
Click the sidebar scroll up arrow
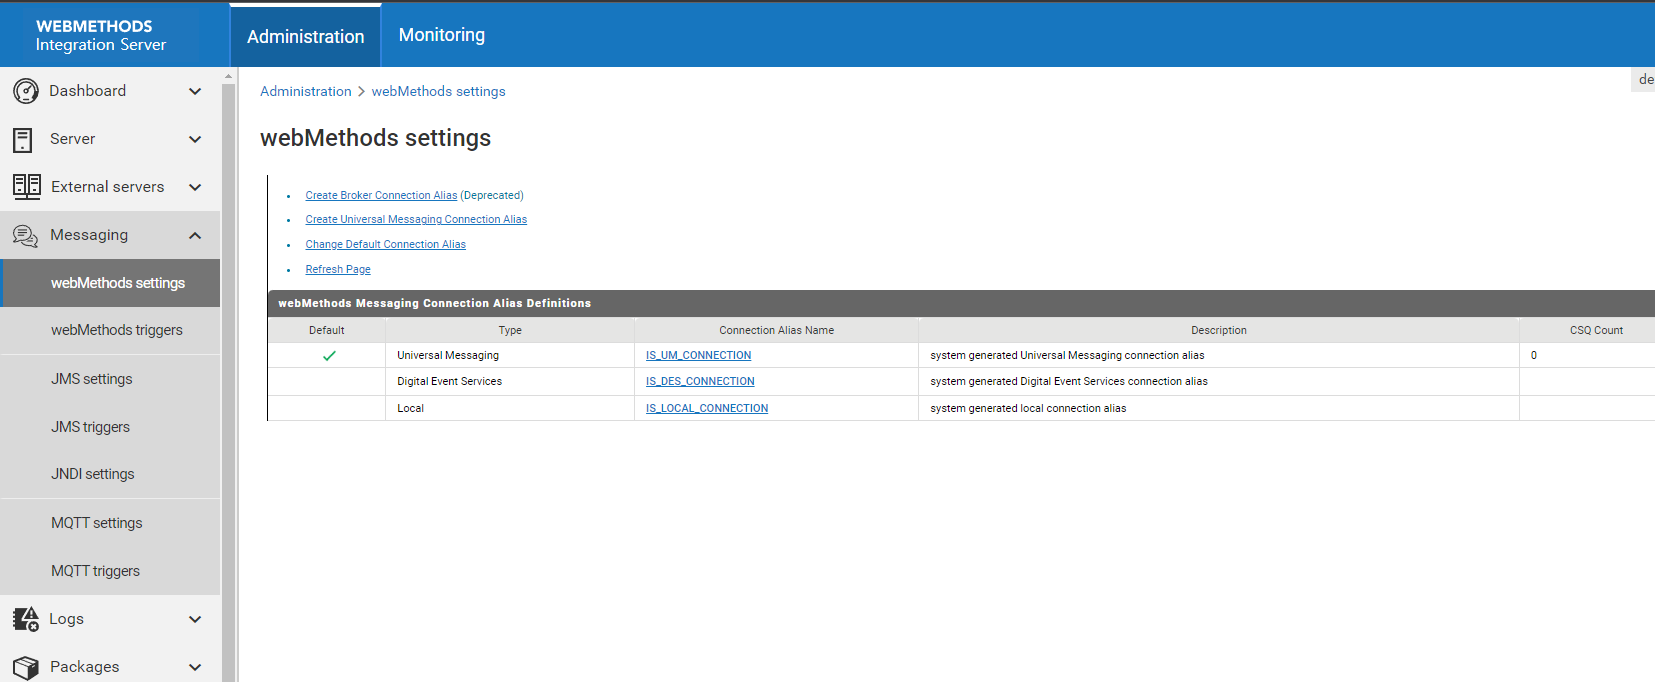[229, 76]
